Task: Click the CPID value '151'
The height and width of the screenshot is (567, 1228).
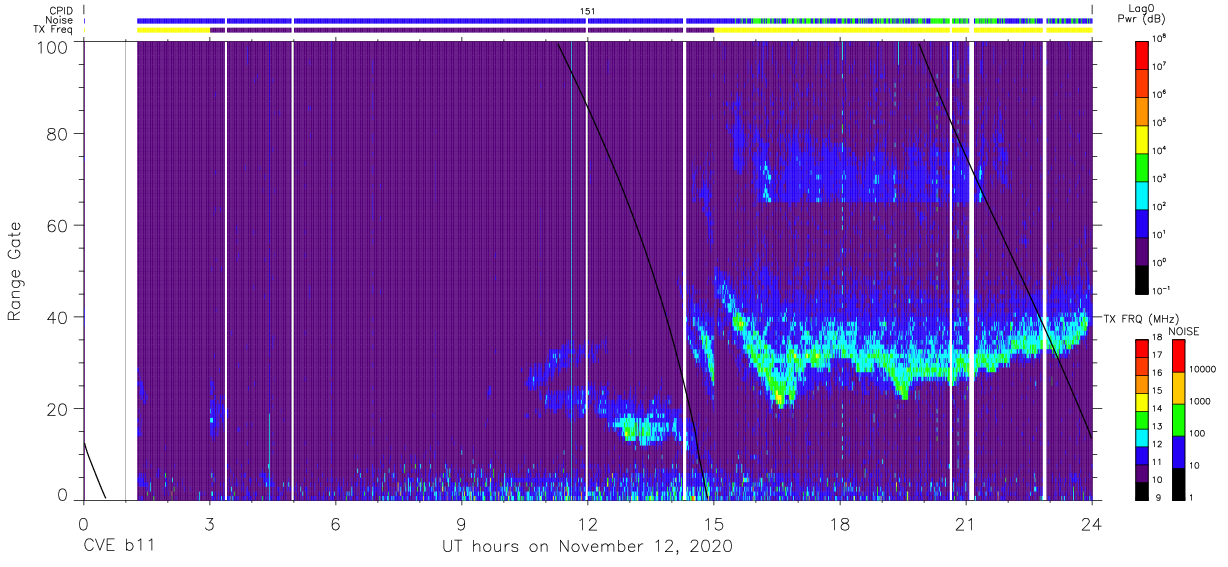Action: 588,11
